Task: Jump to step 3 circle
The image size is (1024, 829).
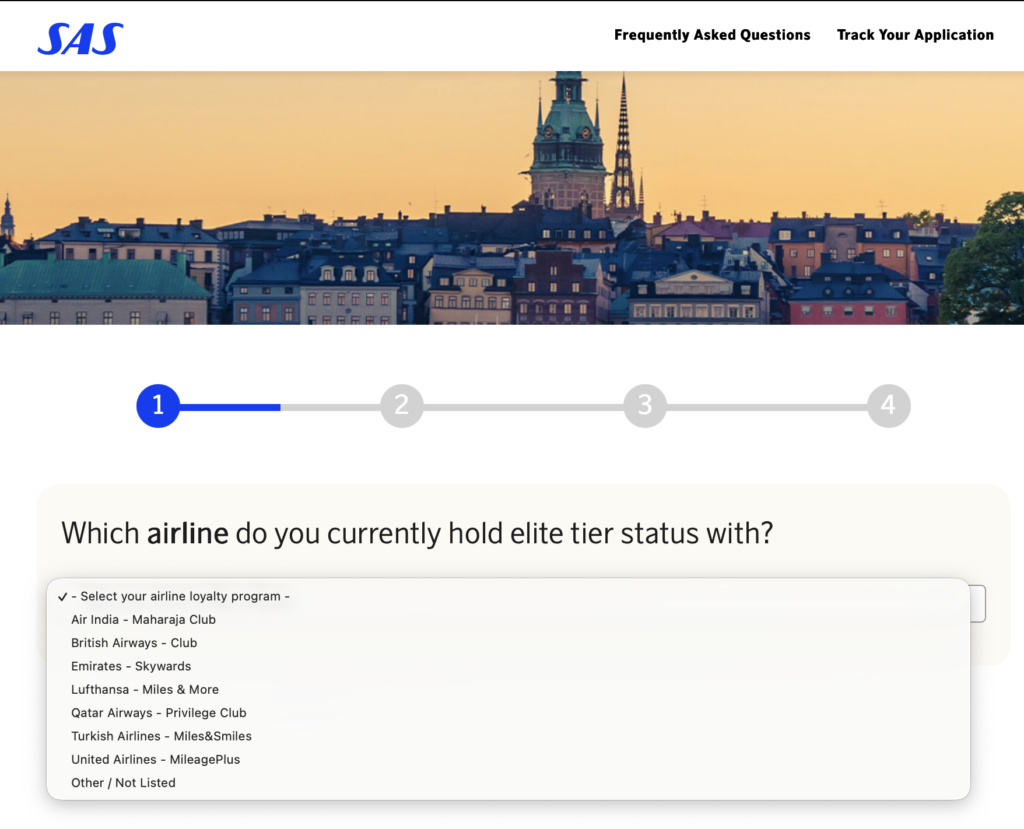Action: [645, 406]
